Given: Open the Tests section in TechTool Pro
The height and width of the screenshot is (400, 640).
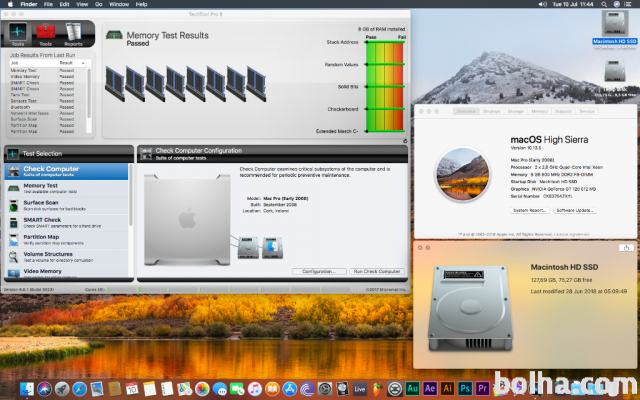Looking at the screenshot, I should (x=18, y=34).
